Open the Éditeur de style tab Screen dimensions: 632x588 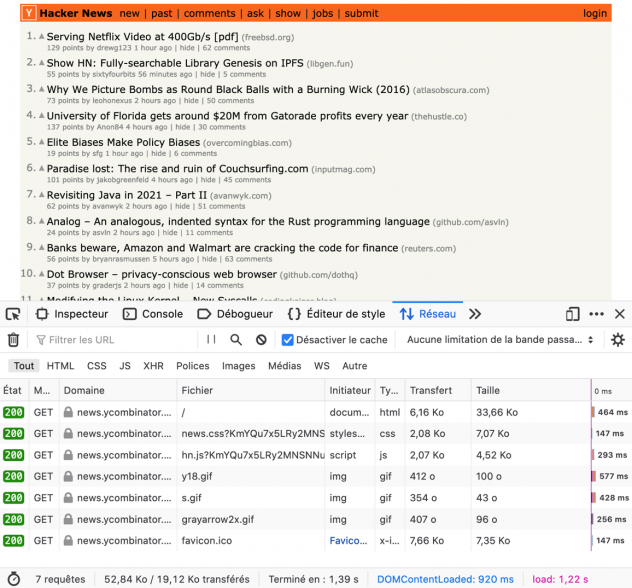pyautogui.click(x=336, y=314)
